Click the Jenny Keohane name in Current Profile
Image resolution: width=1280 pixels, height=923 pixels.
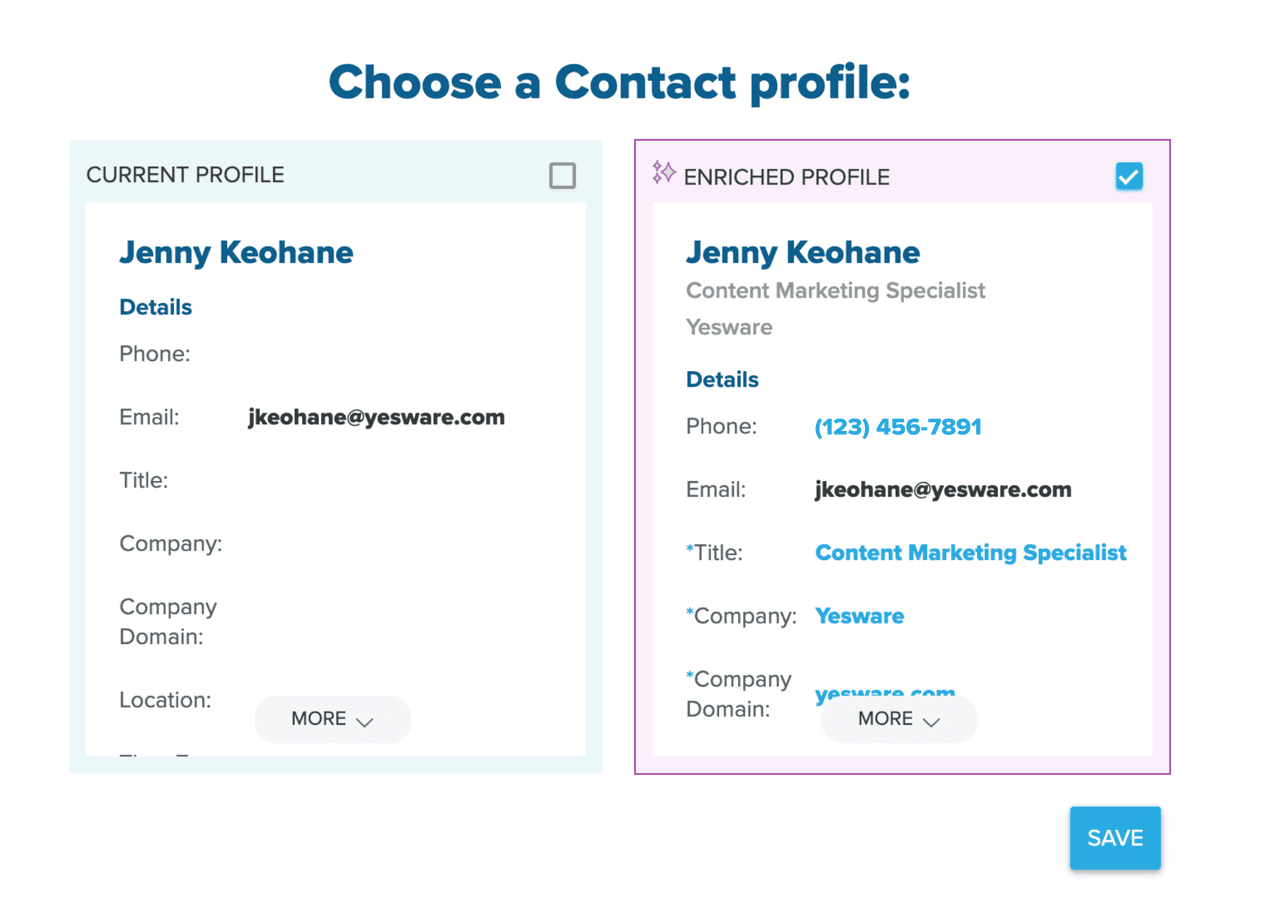coord(236,253)
